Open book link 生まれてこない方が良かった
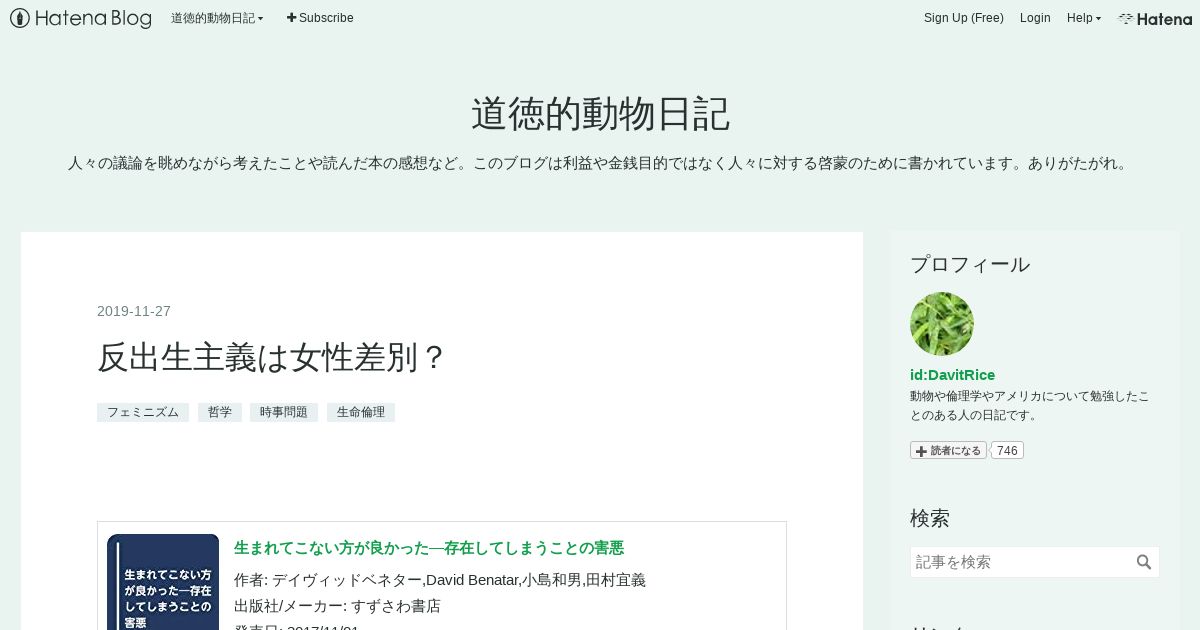This screenshot has width=1200, height=630. [x=429, y=548]
